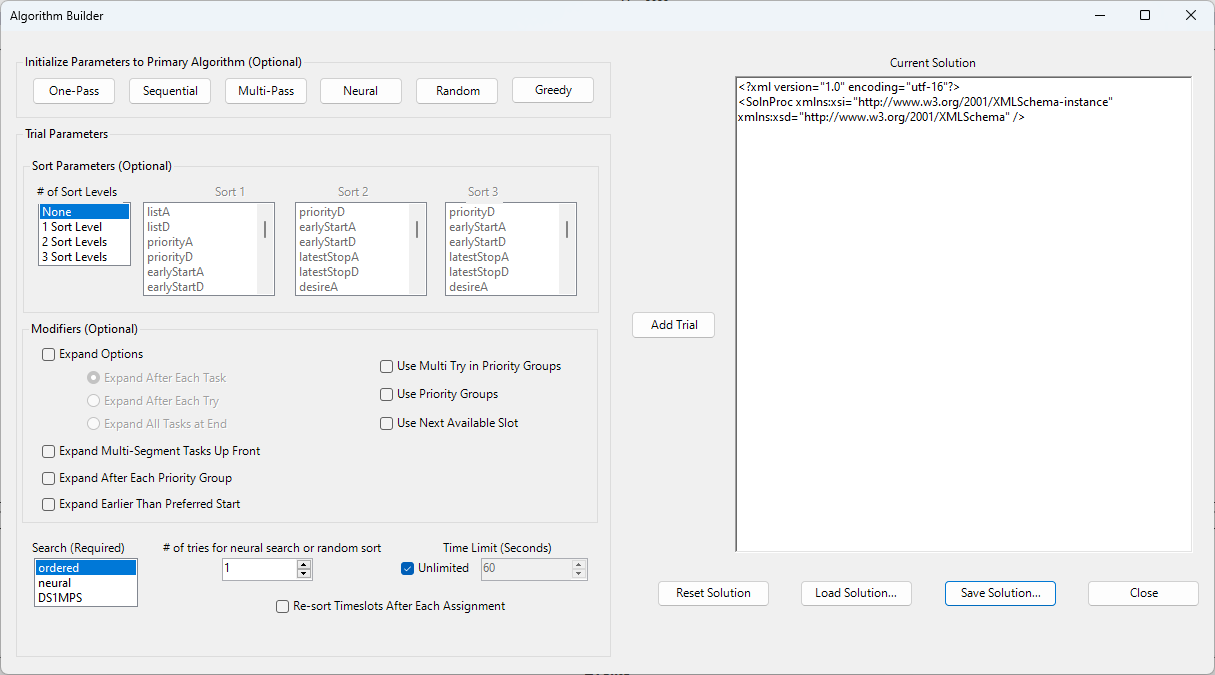Click the number of tries input field

[259, 569]
